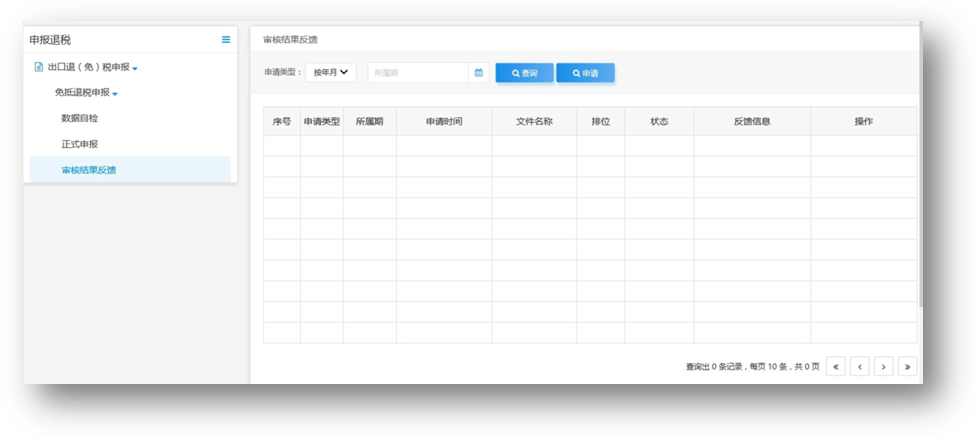Click the document icon beside 出口退（免）税申报

39,67
